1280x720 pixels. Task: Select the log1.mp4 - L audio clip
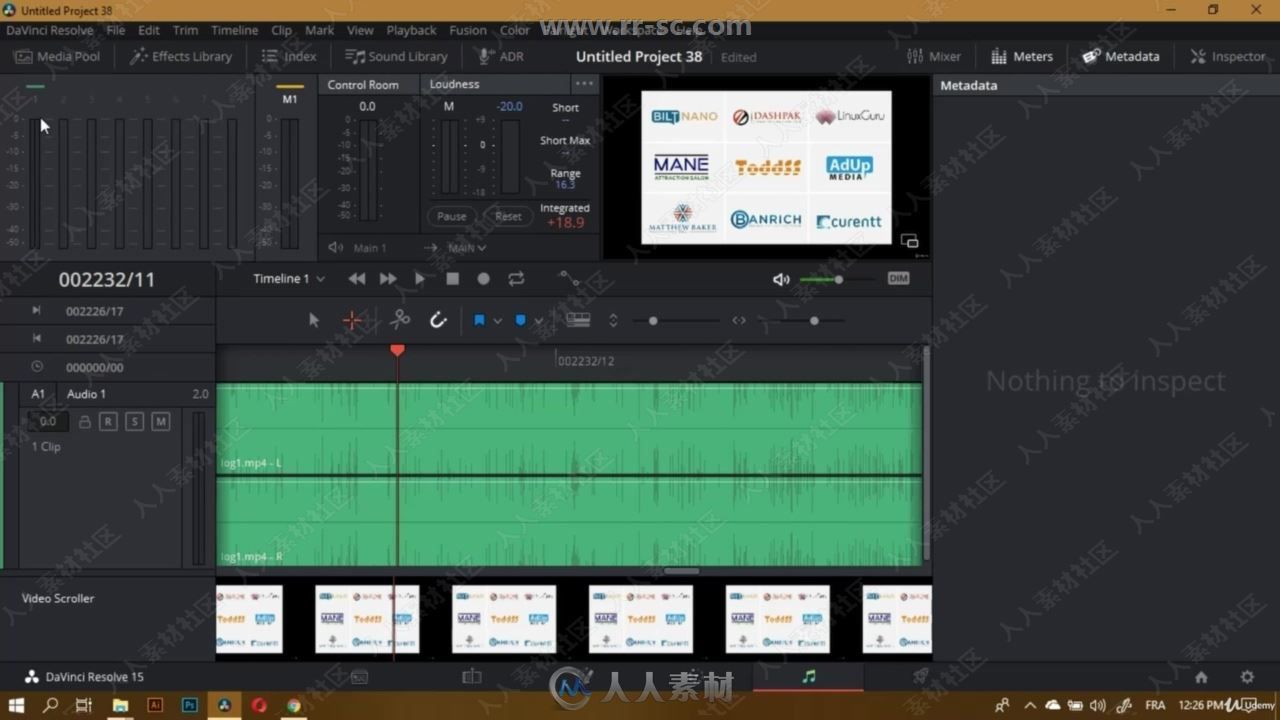(x=569, y=429)
